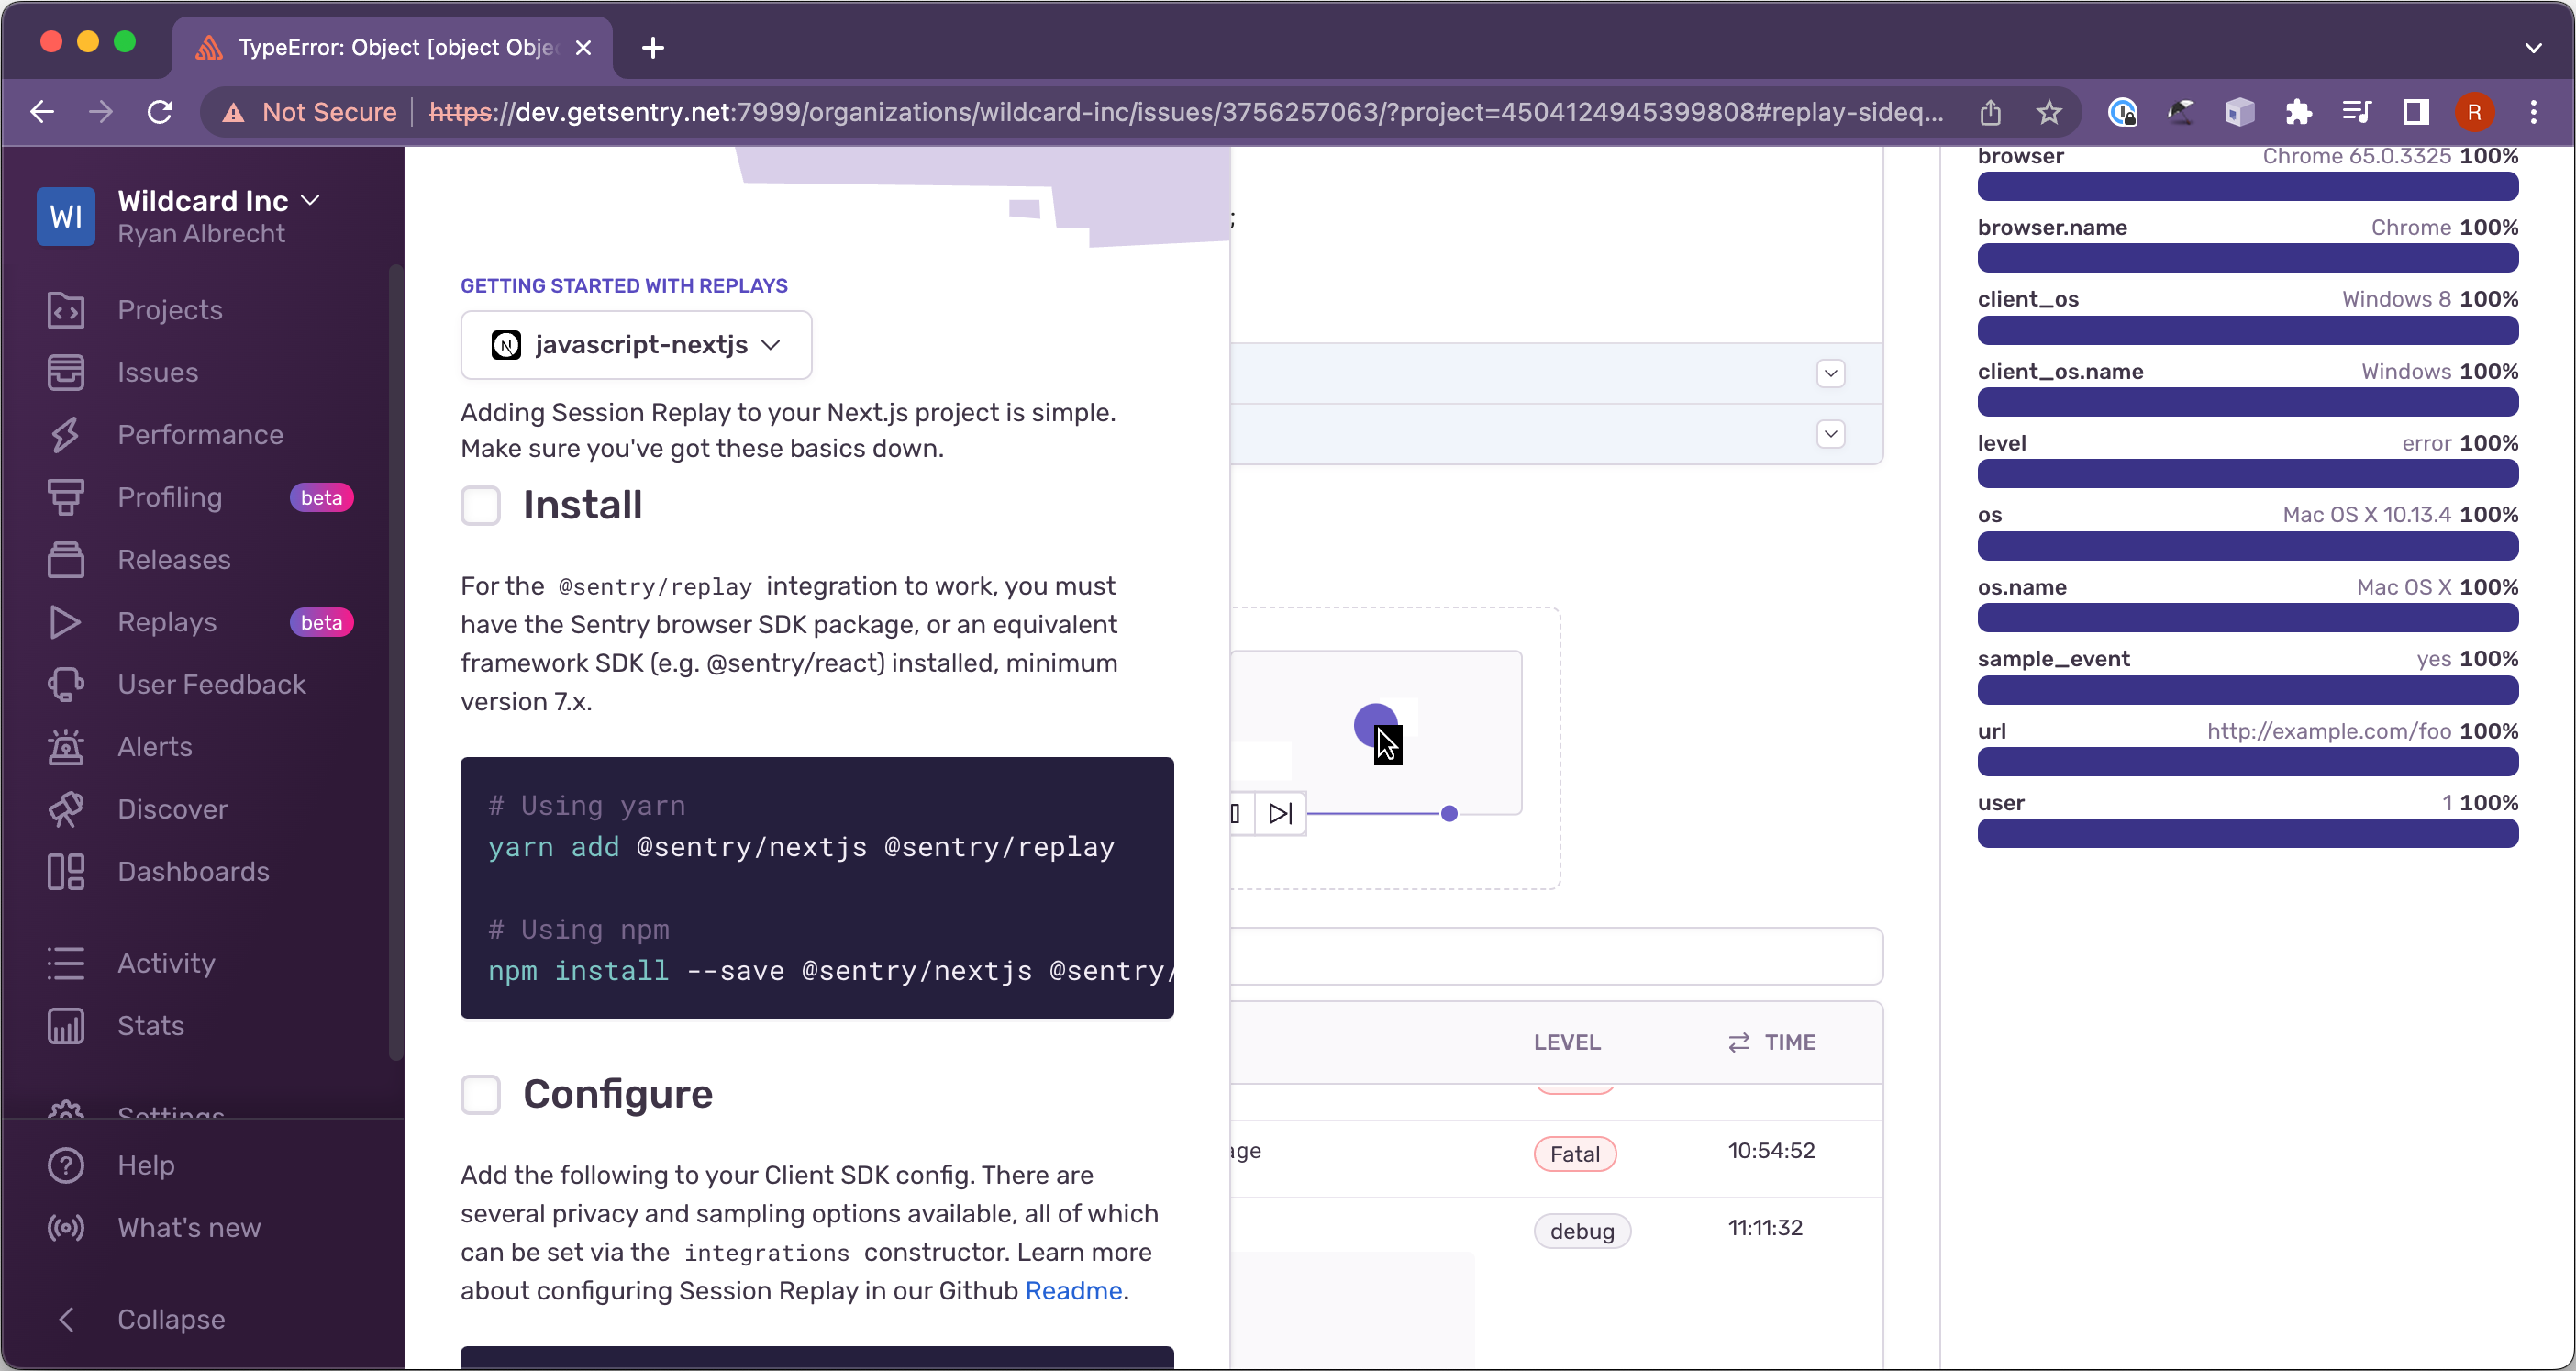The width and height of the screenshot is (2576, 1371).
Task: Click LEVEL column header
Action: click(x=1567, y=1042)
